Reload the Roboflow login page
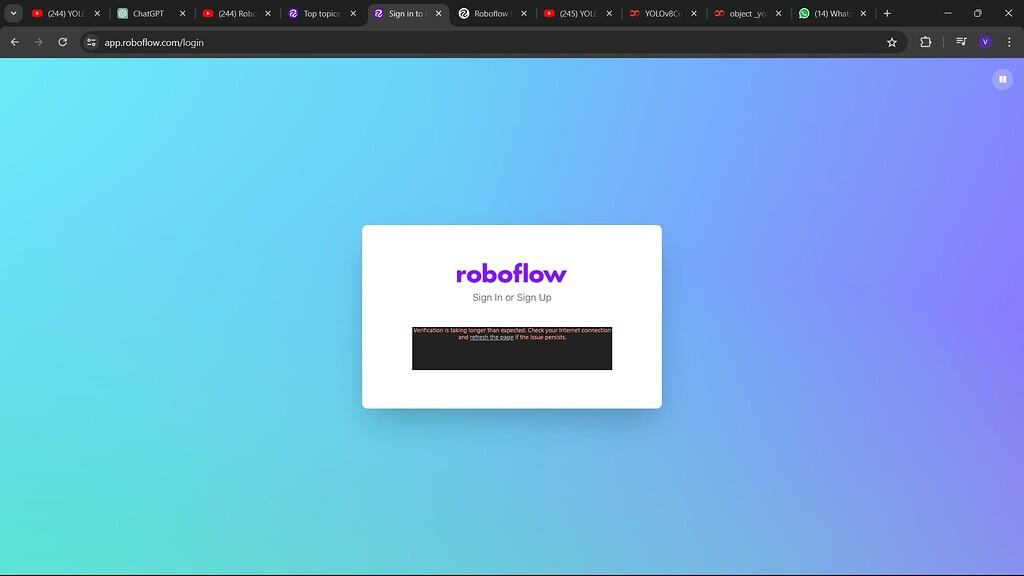This screenshot has height=576, width=1024. 63,42
